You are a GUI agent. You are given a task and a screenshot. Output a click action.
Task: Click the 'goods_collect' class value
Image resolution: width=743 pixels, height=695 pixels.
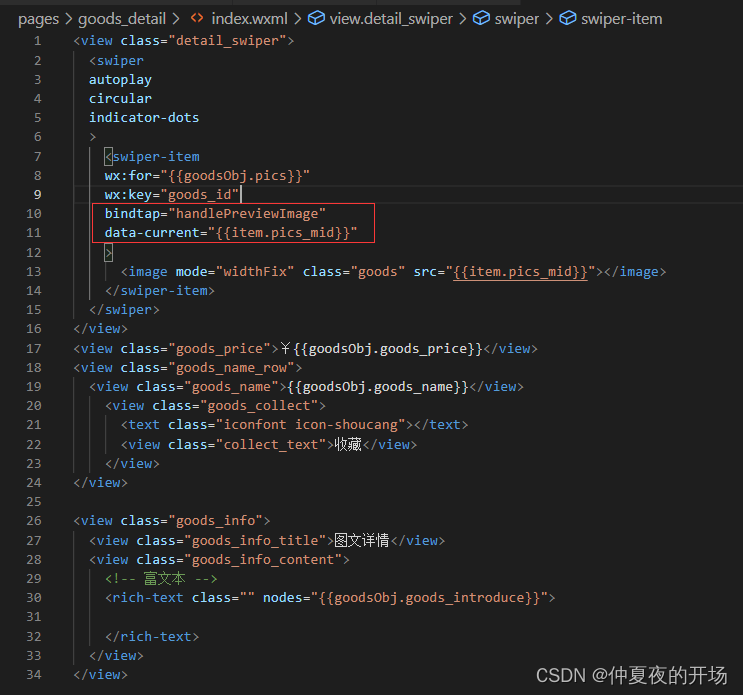[x=259, y=406]
